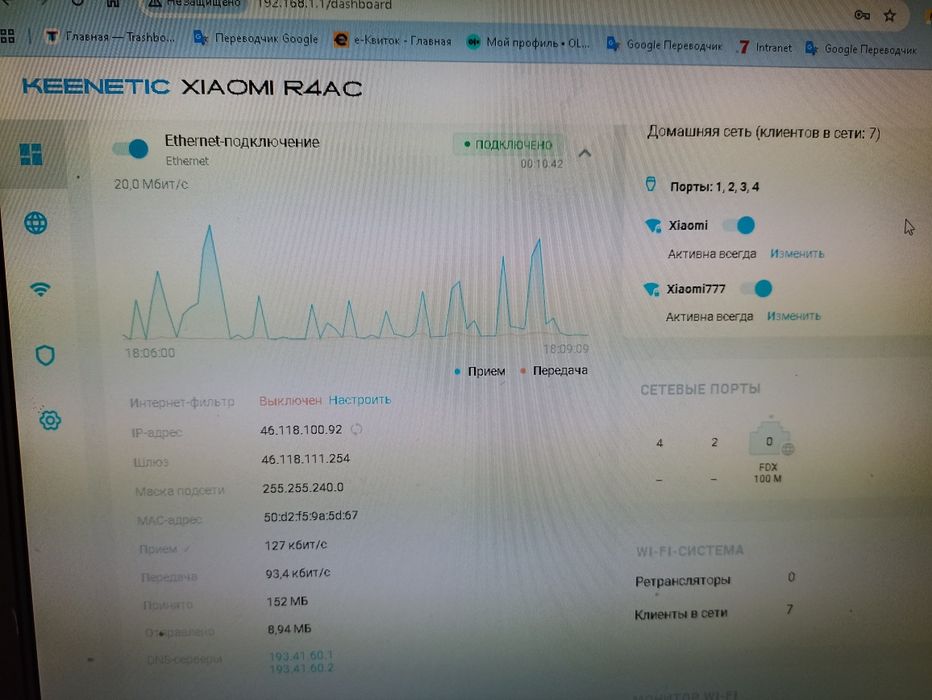Click the refresh icon next to IP address
Screen dimensions: 932x700
click(356, 429)
